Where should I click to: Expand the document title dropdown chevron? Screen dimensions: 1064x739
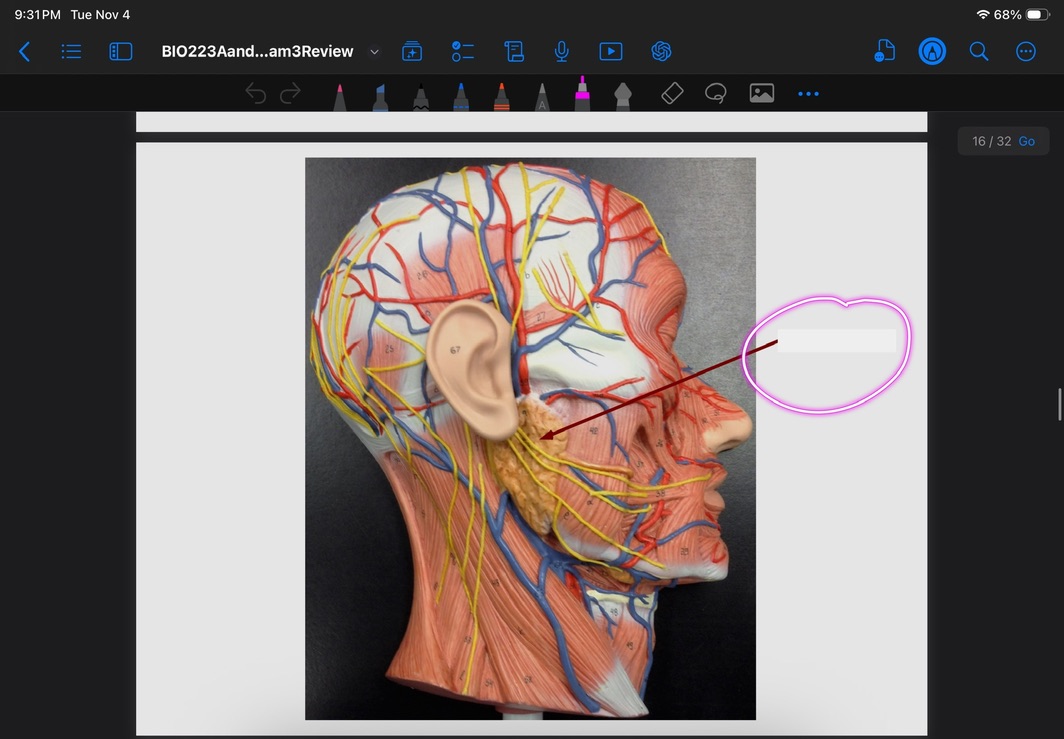tap(375, 52)
